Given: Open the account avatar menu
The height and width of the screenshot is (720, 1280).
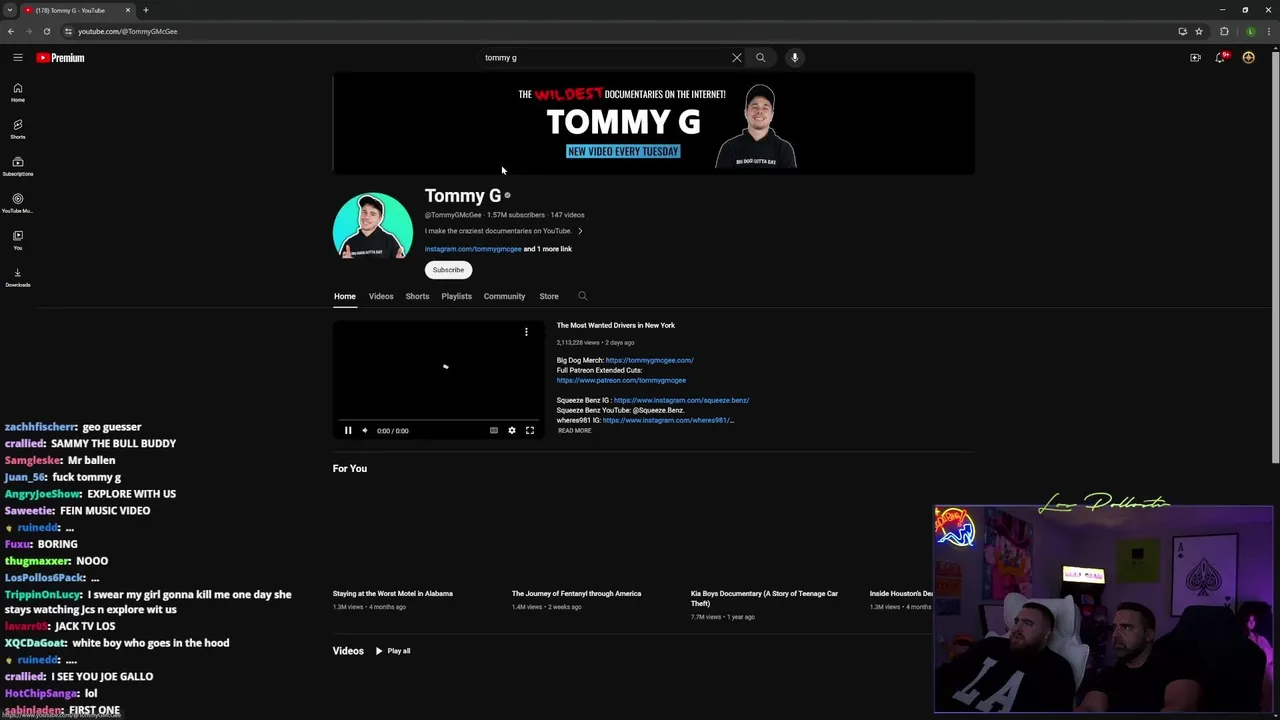Looking at the screenshot, I should click(1248, 58).
